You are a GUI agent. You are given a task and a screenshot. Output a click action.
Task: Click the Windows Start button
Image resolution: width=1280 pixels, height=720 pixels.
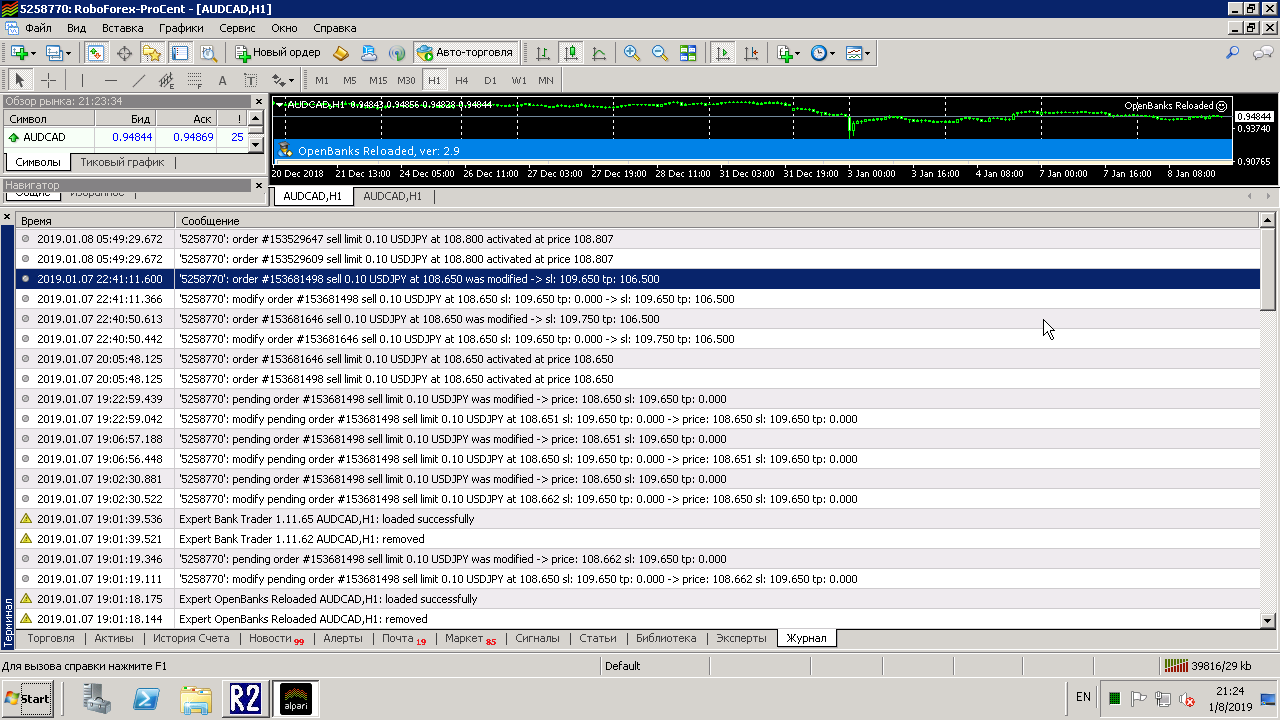tap(26, 699)
